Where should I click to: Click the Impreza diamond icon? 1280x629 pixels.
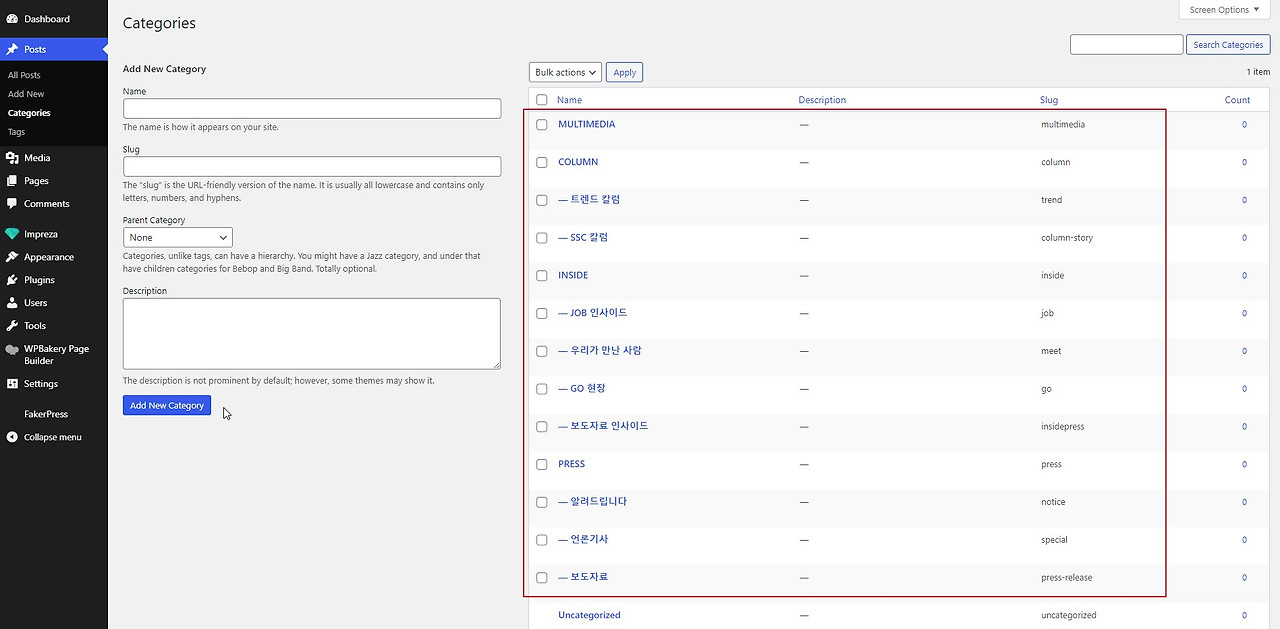pyautogui.click(x=12, y=234)
